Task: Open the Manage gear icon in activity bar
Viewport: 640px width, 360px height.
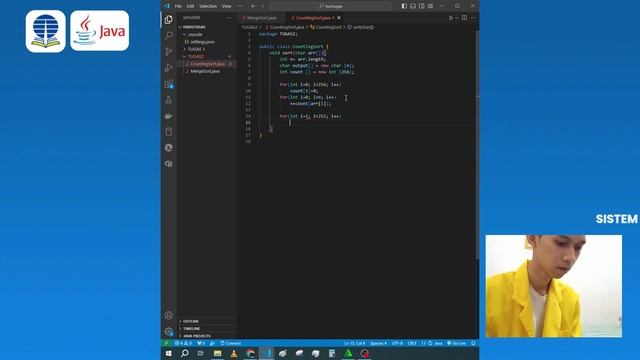Action: (169, 331)
